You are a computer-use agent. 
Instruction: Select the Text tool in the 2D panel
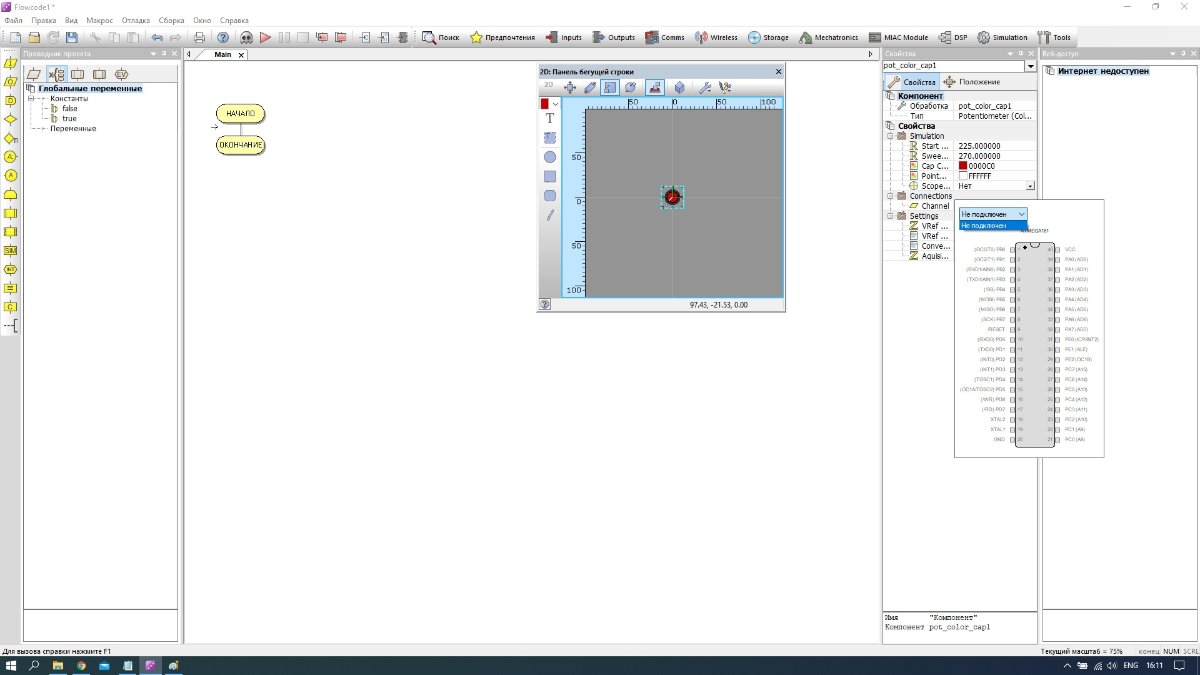pyautogui.click(x=550, y=118)
